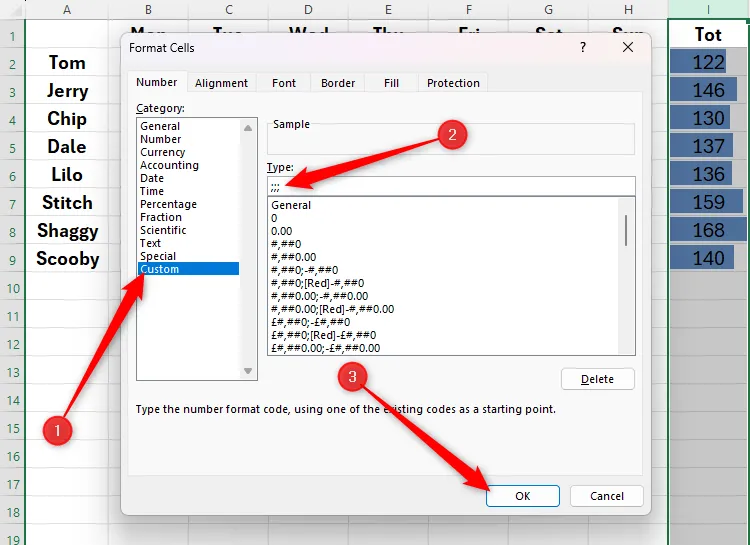Choose General in the Type list

(291, 205)
